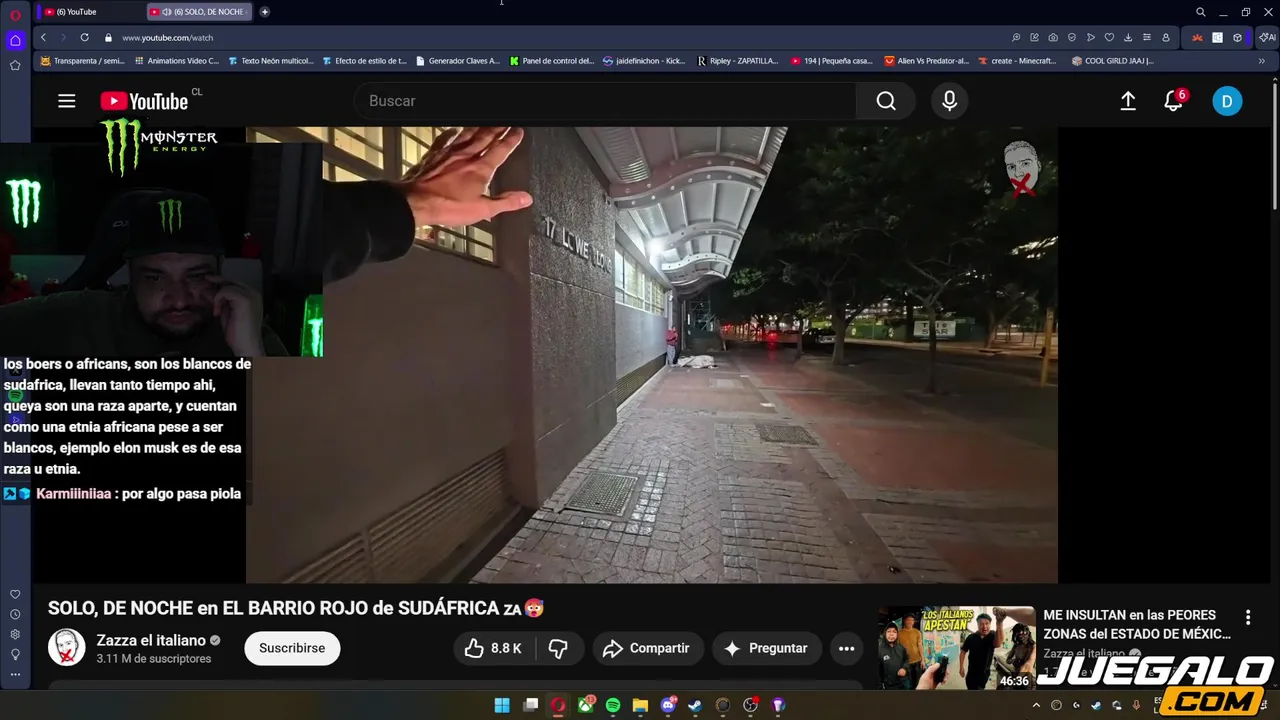Viewport: 1280px width, 720px height.
Task: Open sidebar heart pinboards icon
Action: coord(15,594)
